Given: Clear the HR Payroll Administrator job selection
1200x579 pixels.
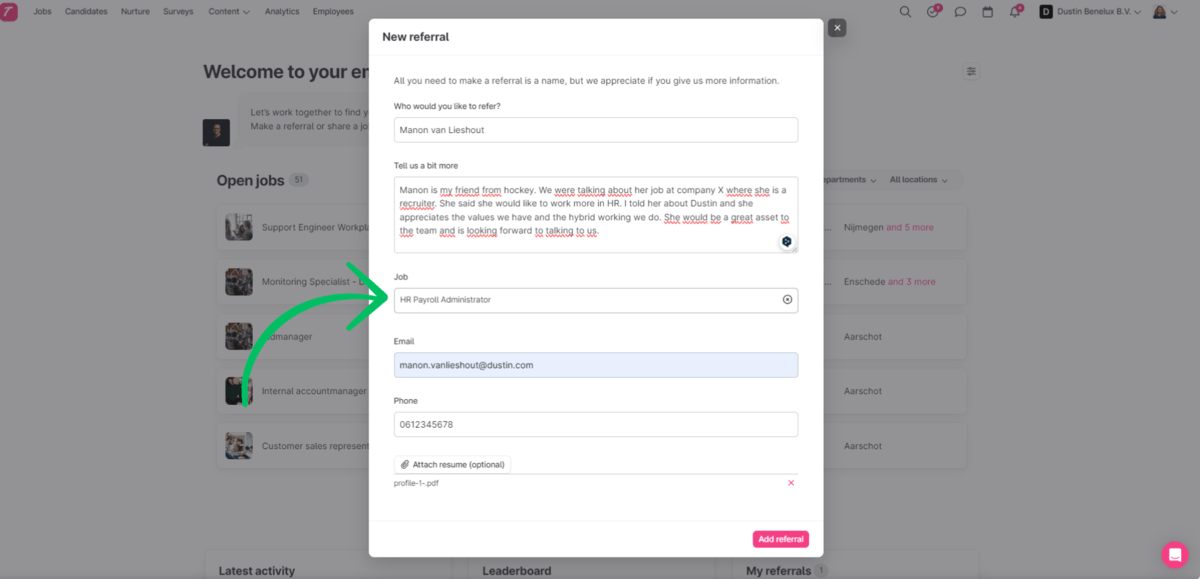Looking at the screenshot, I should (787, 300).
